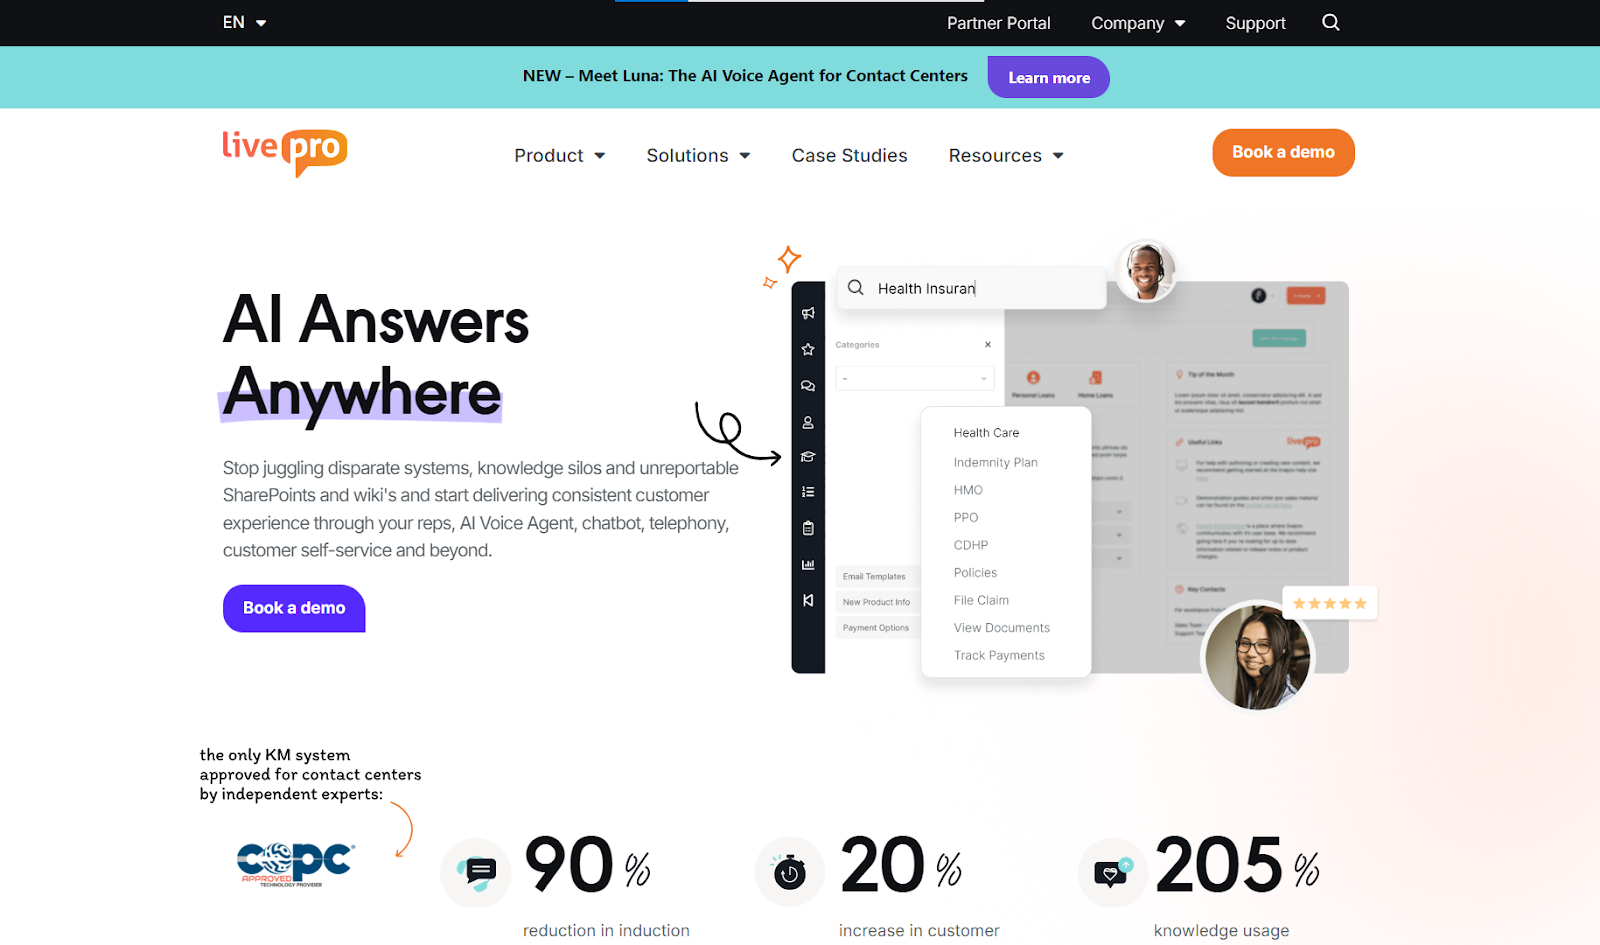Click the collapse sidebar icon in mockup
The width and height of the screenshot is (1600, 945).
pyautogui.click(x=808, y=600)
